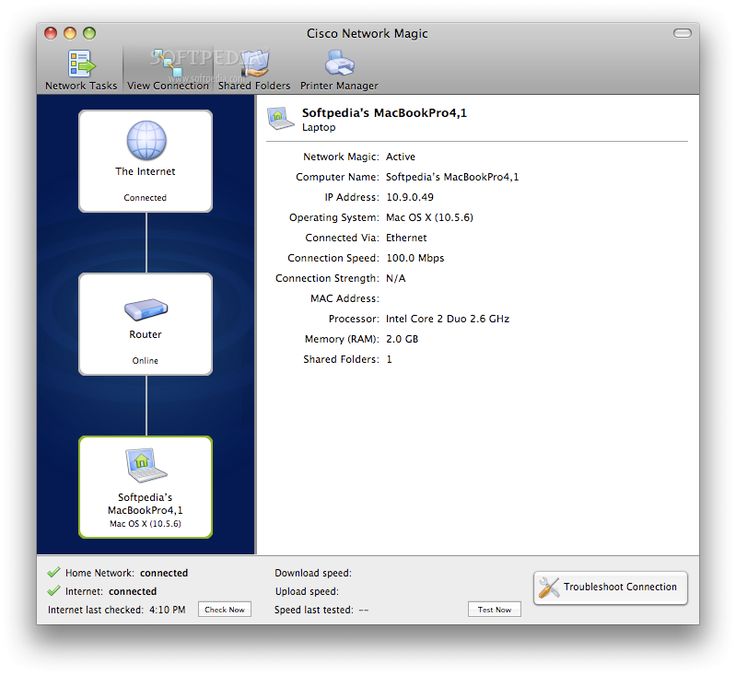Click the laptop icon in details header
The width and height of the screenshot is (736, 675).
click(x=280, y=118)
